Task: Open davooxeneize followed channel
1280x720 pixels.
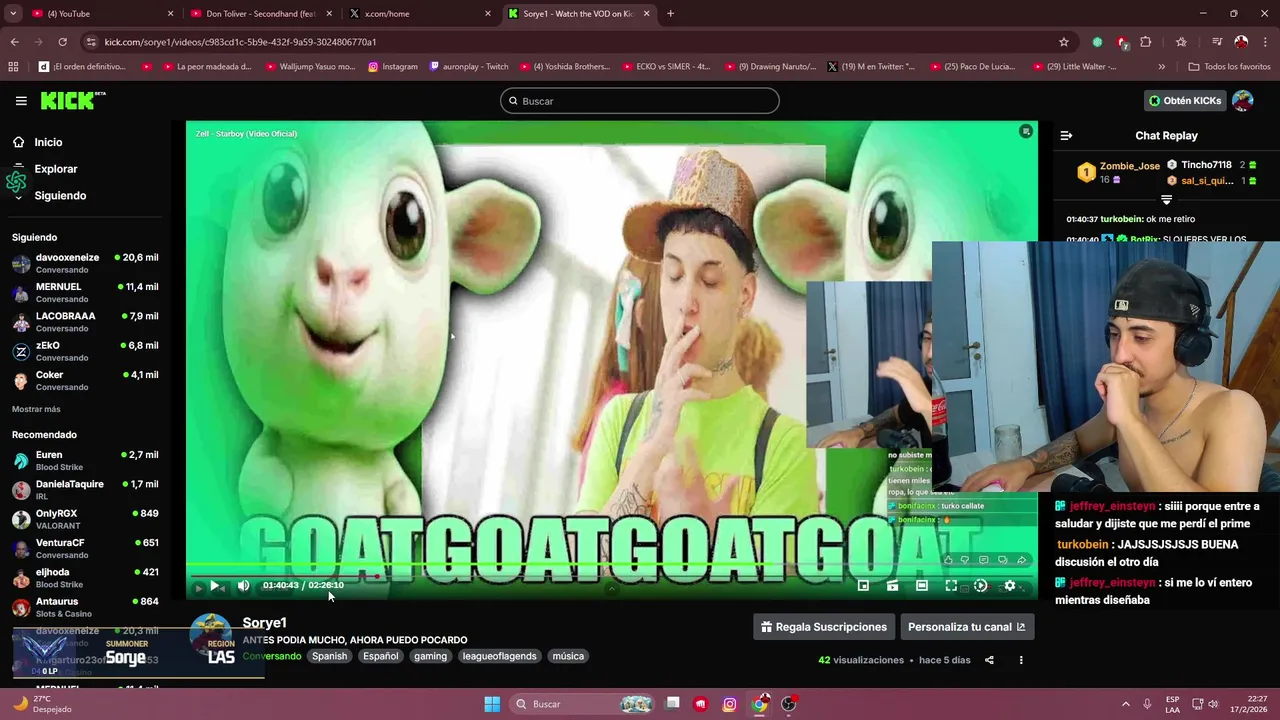Action: [x=85, y=263]
